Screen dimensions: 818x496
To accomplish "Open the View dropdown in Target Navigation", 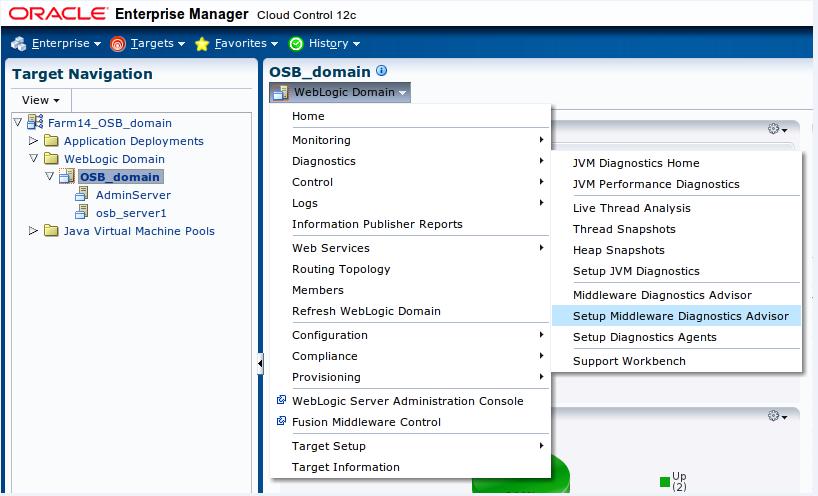I will [41, 100].
